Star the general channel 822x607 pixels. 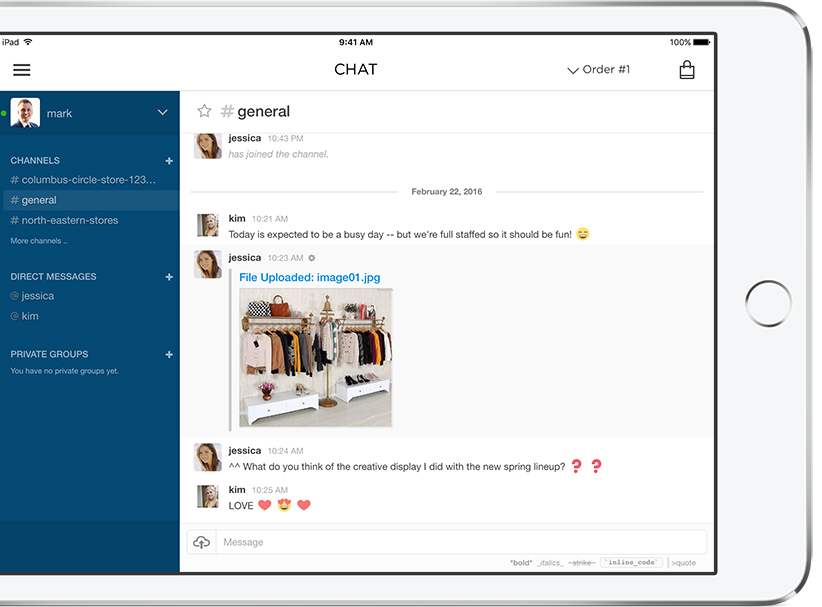(x=204, y=111)
